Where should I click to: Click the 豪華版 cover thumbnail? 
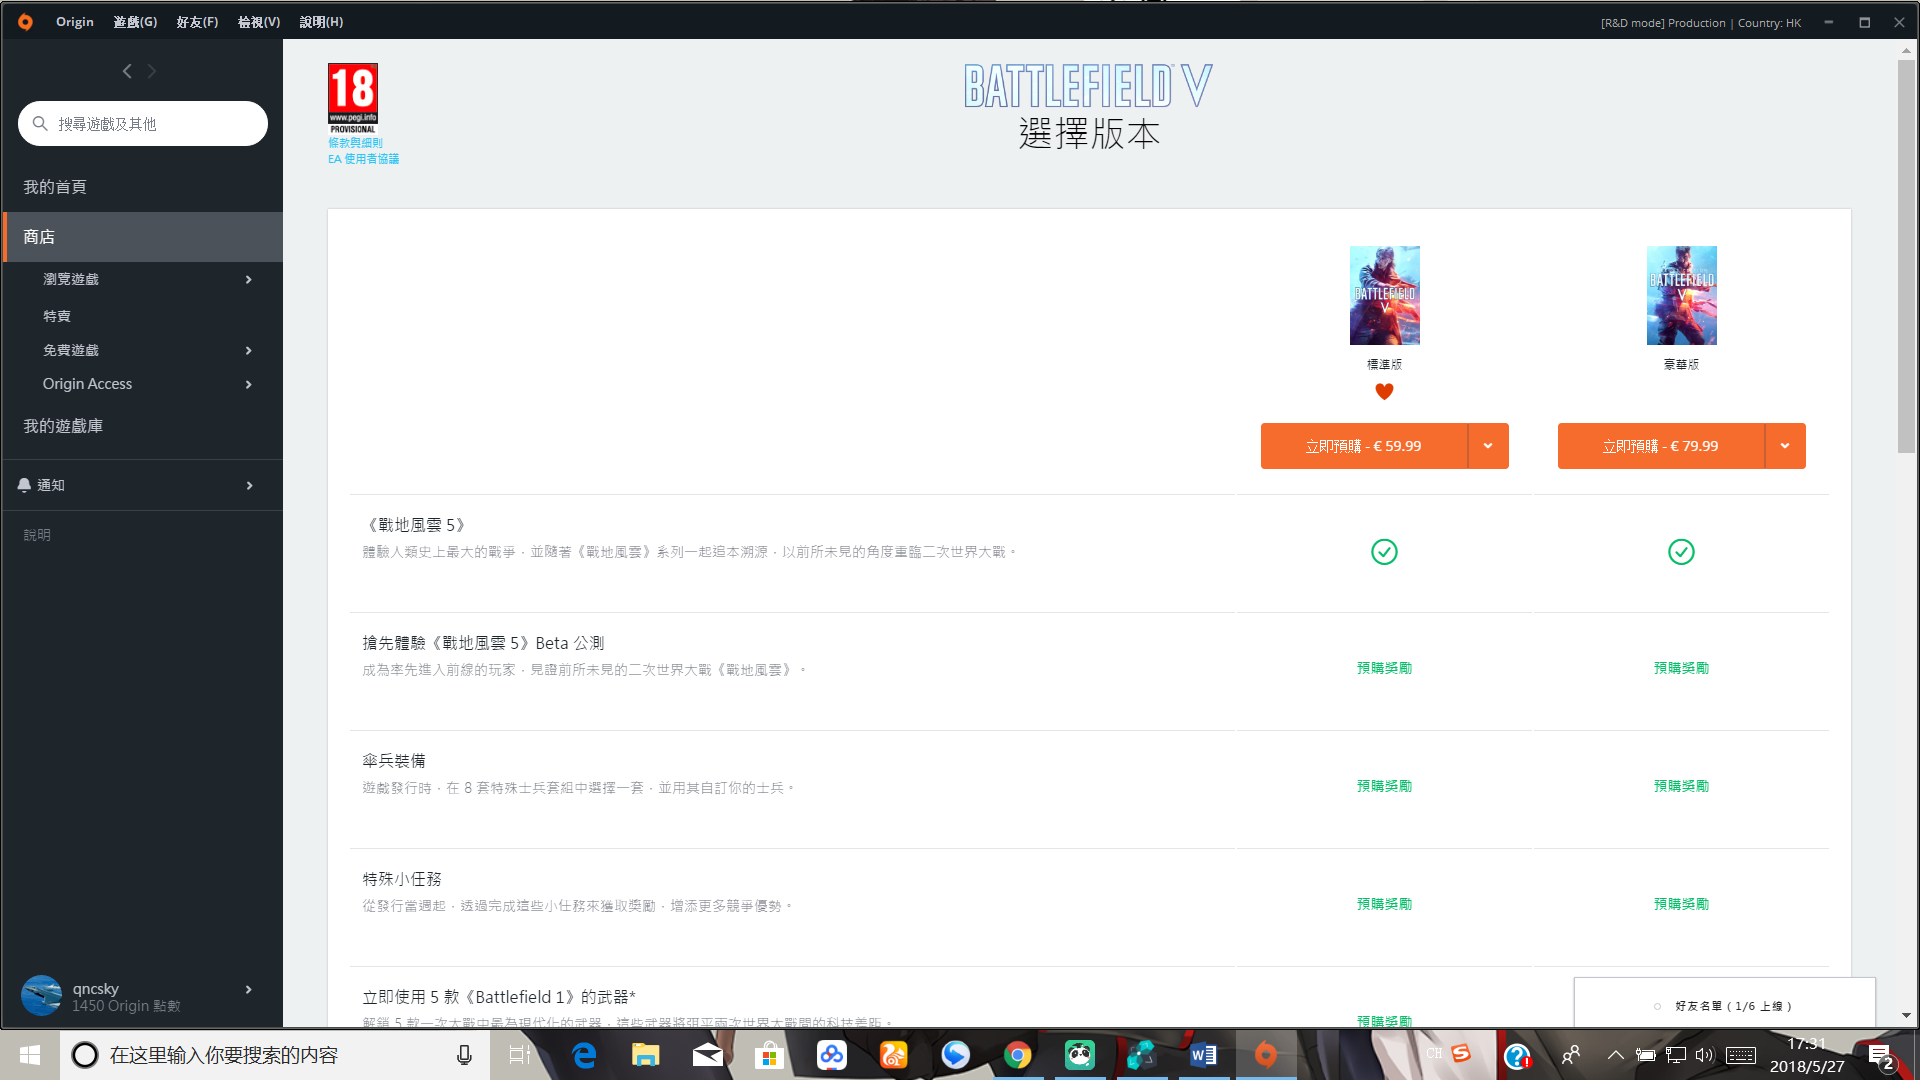coord(1681,296)
